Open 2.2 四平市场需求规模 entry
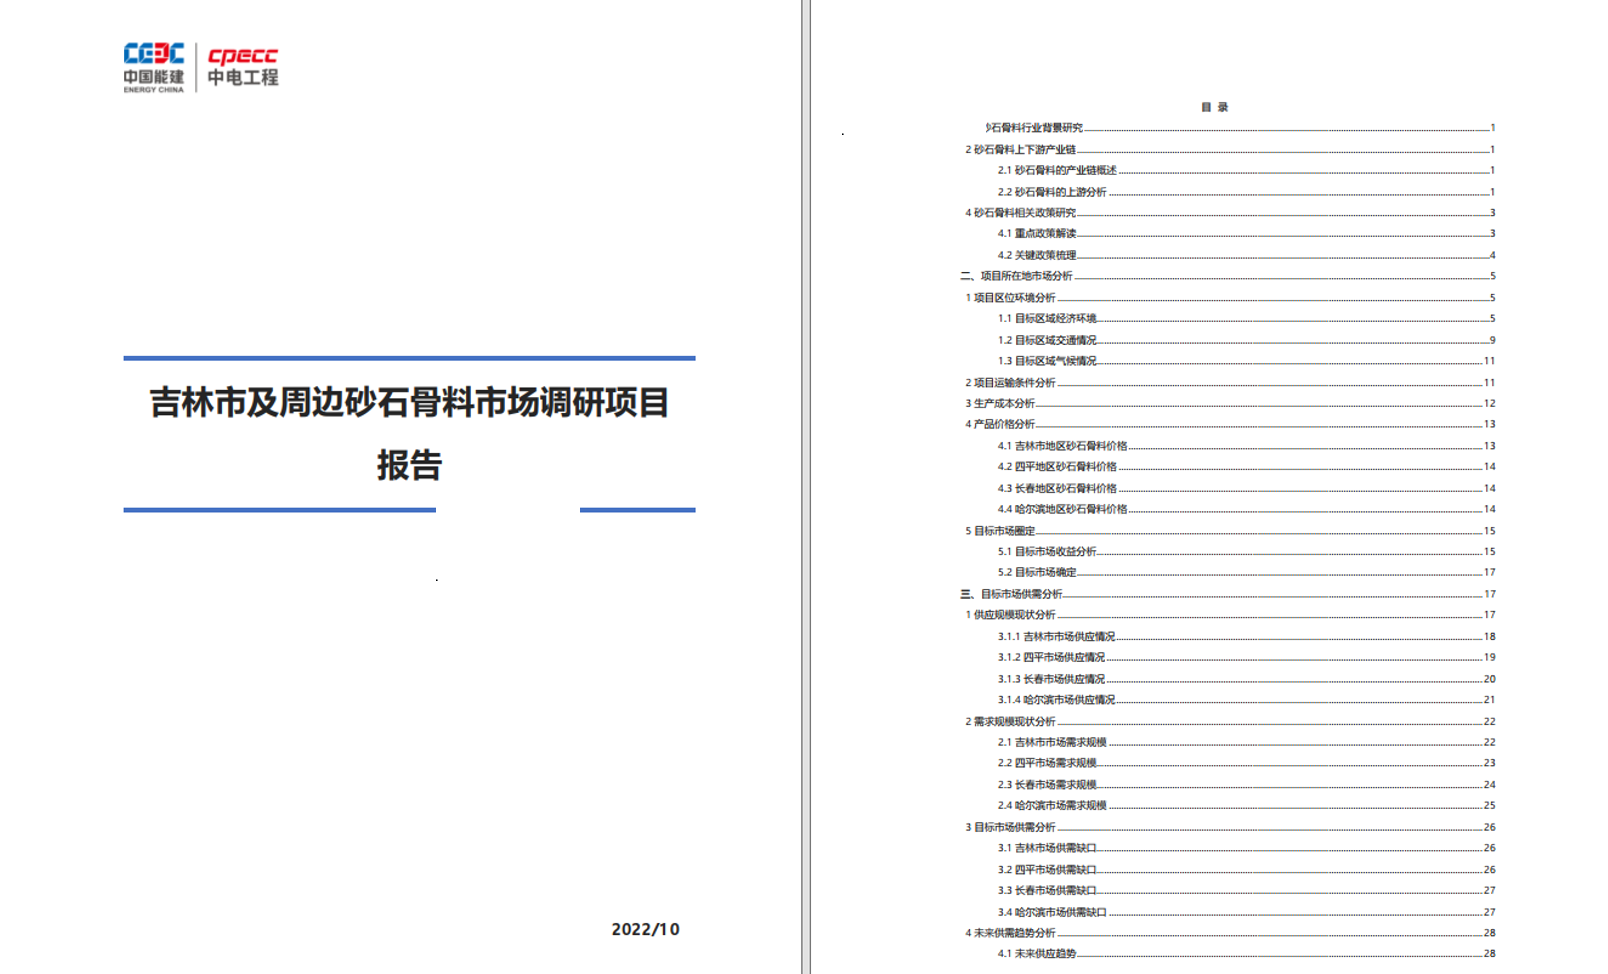1608x974 pixels. click(1047, 763)
